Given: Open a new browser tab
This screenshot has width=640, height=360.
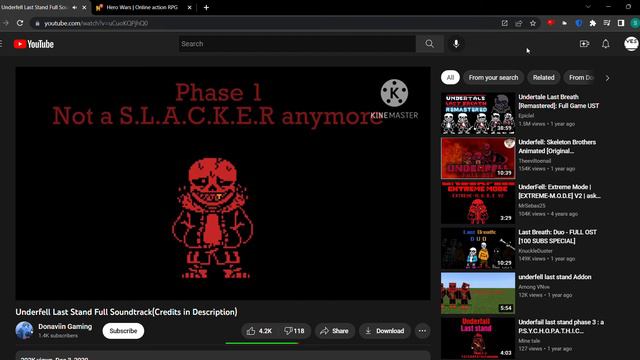Looking at the screenshot, I should click(206, 7).
